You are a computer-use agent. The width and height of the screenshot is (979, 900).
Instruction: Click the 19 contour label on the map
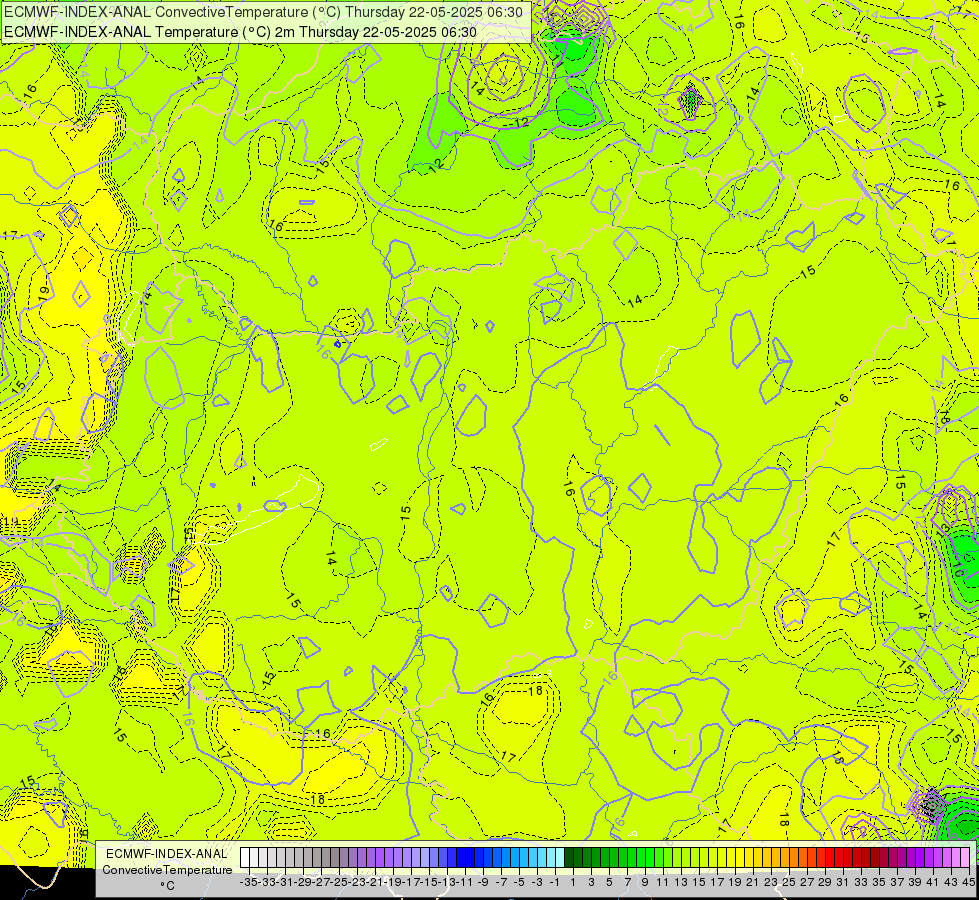point(43,294)
